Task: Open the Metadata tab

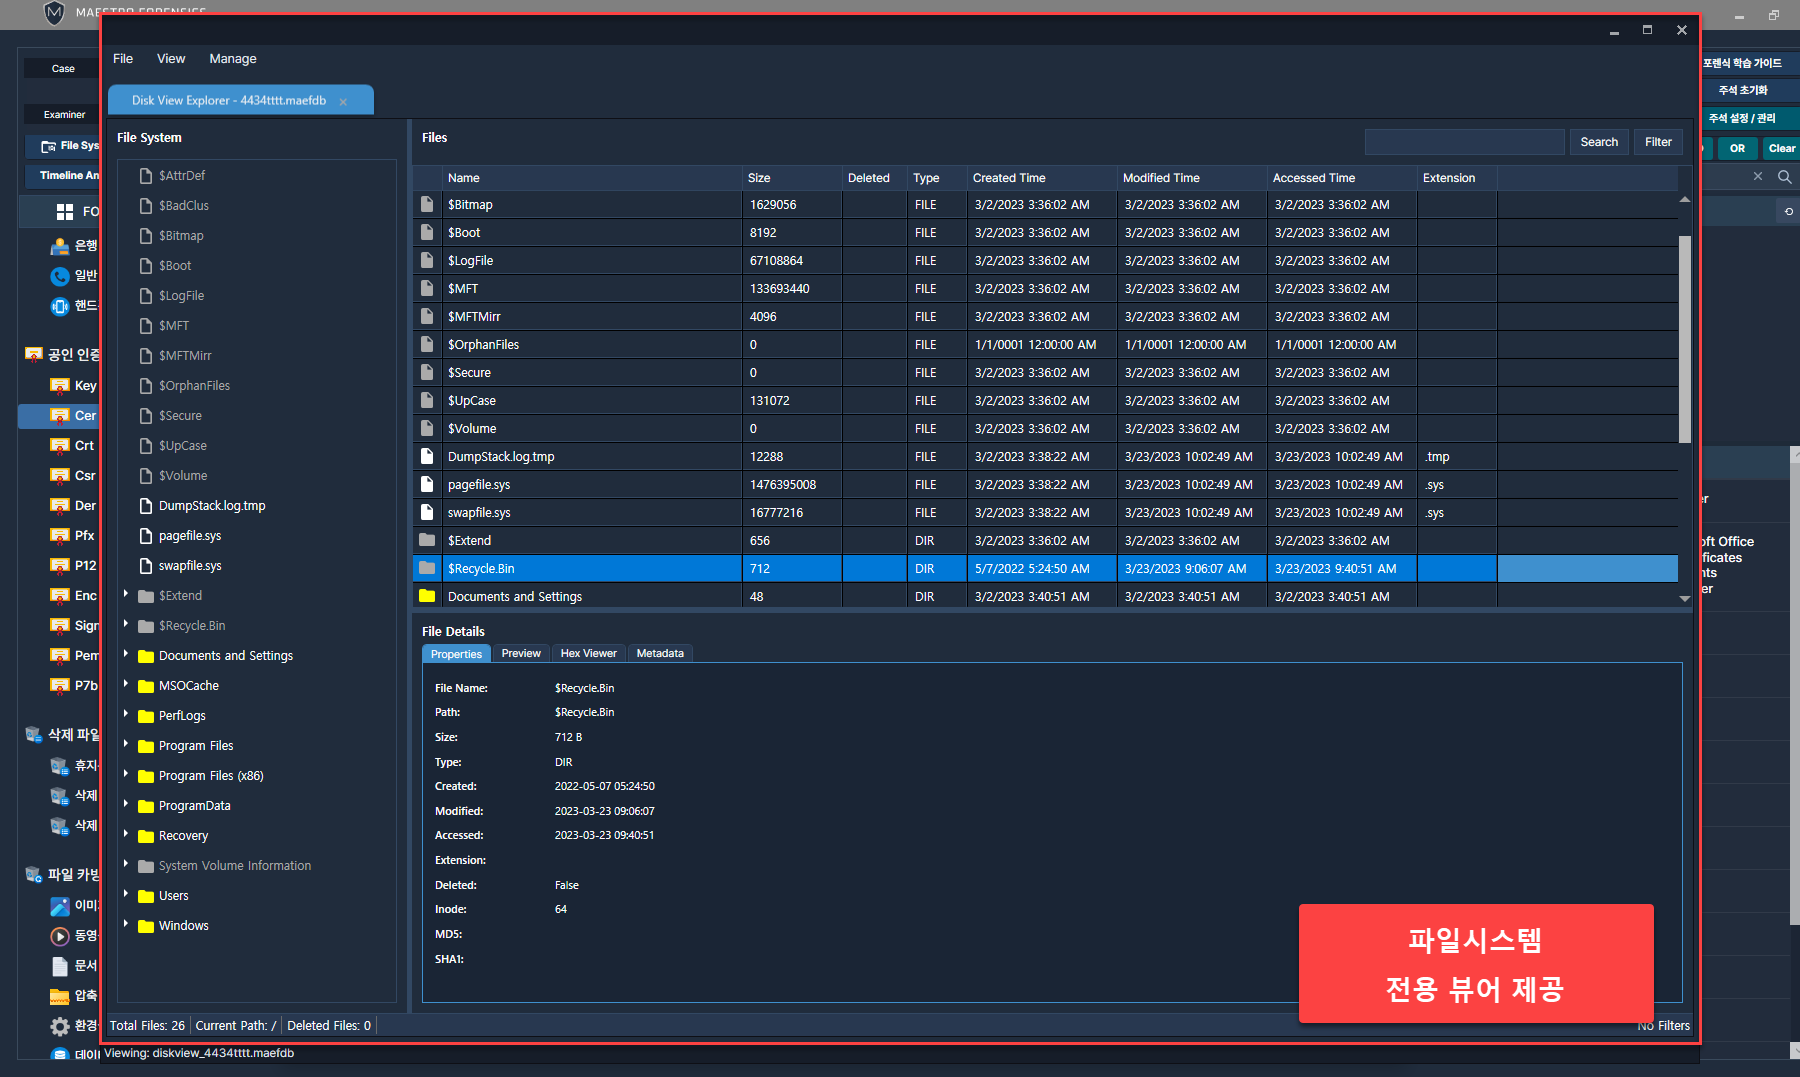Action: [660, 654]
